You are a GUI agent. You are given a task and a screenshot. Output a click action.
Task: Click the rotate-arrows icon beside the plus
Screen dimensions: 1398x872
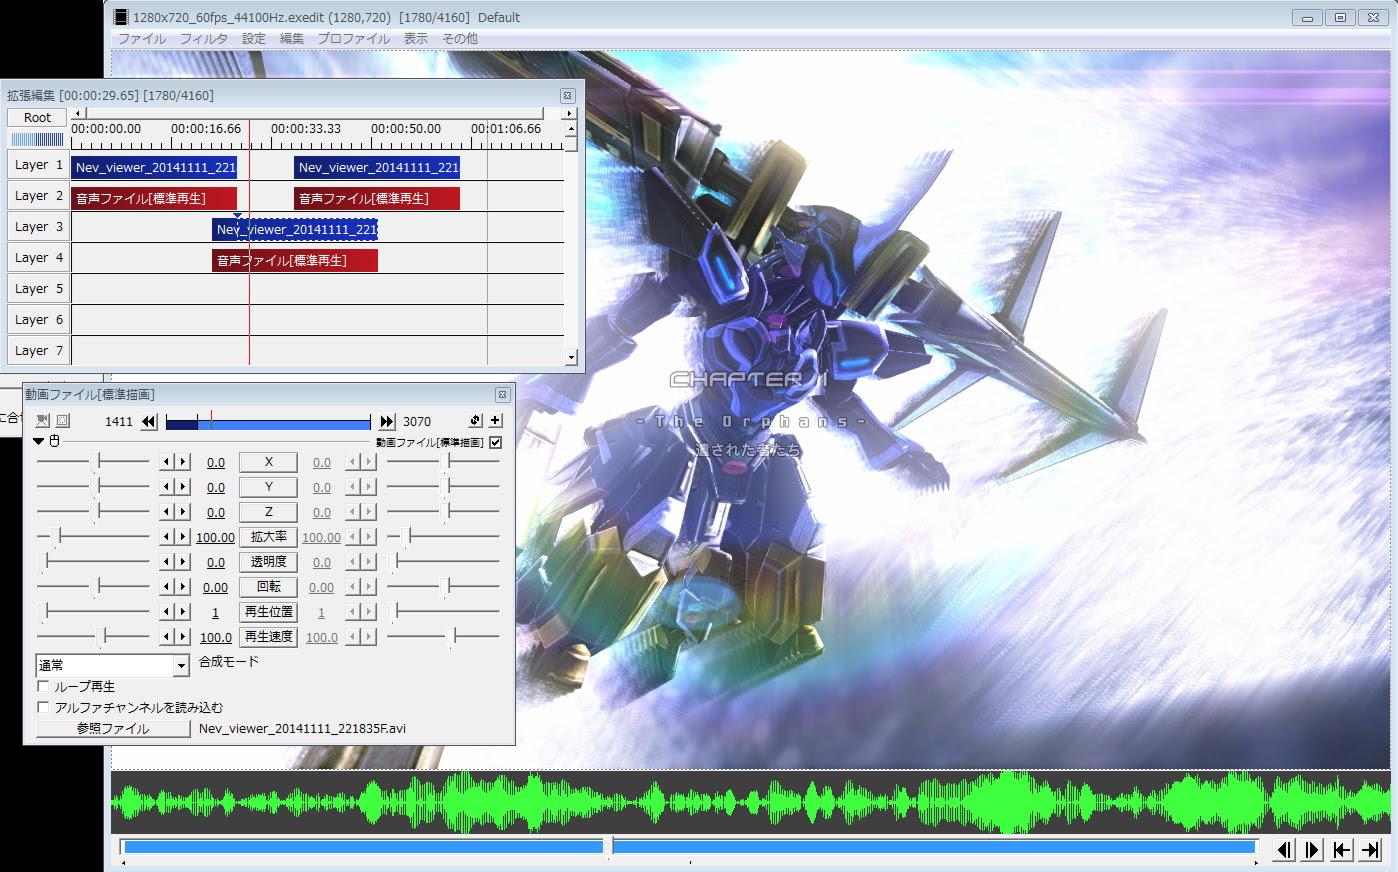pyautogui.click(x=475, y=421)
